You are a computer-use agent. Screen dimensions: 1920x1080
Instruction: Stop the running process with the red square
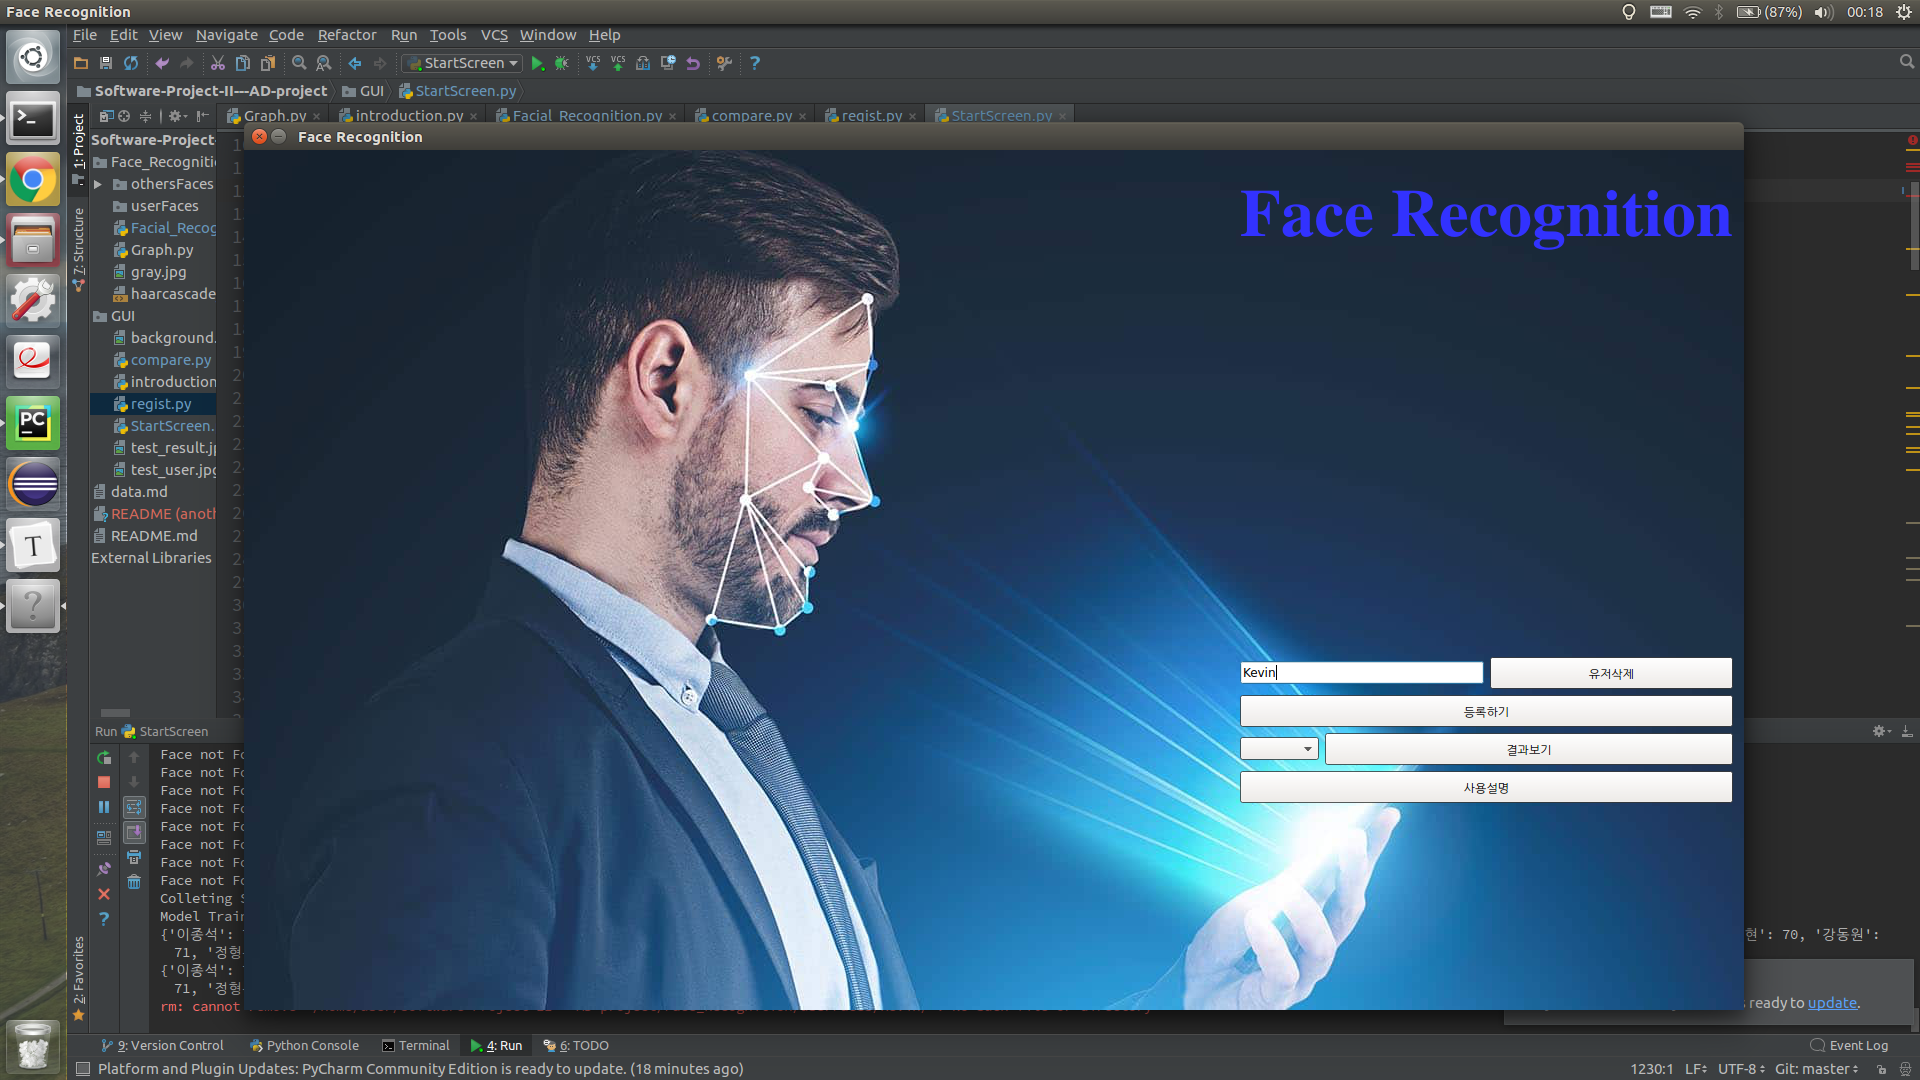pyautogui.click(x=104, y=782)
